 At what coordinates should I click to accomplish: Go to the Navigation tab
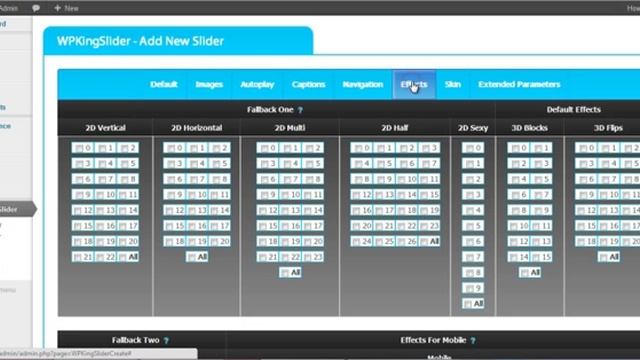[362, 84]
